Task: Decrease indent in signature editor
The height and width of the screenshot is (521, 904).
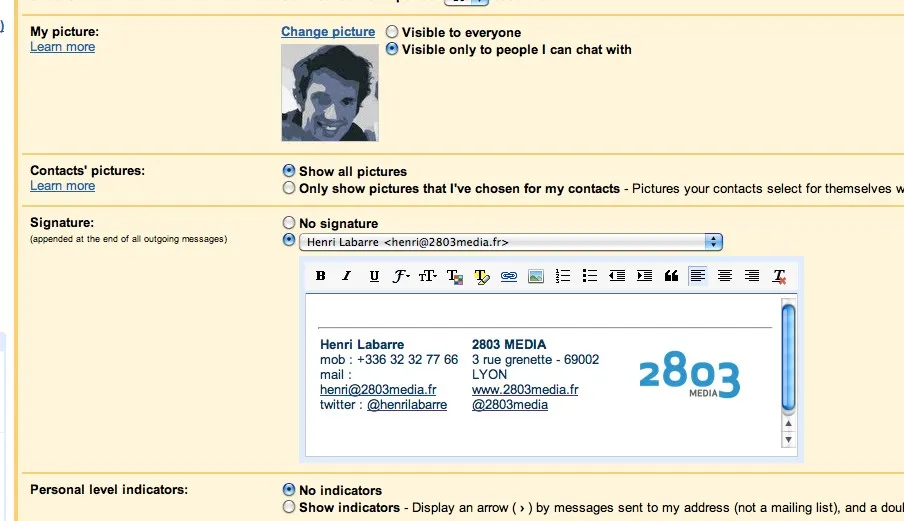Action: [x=617, y=276]
